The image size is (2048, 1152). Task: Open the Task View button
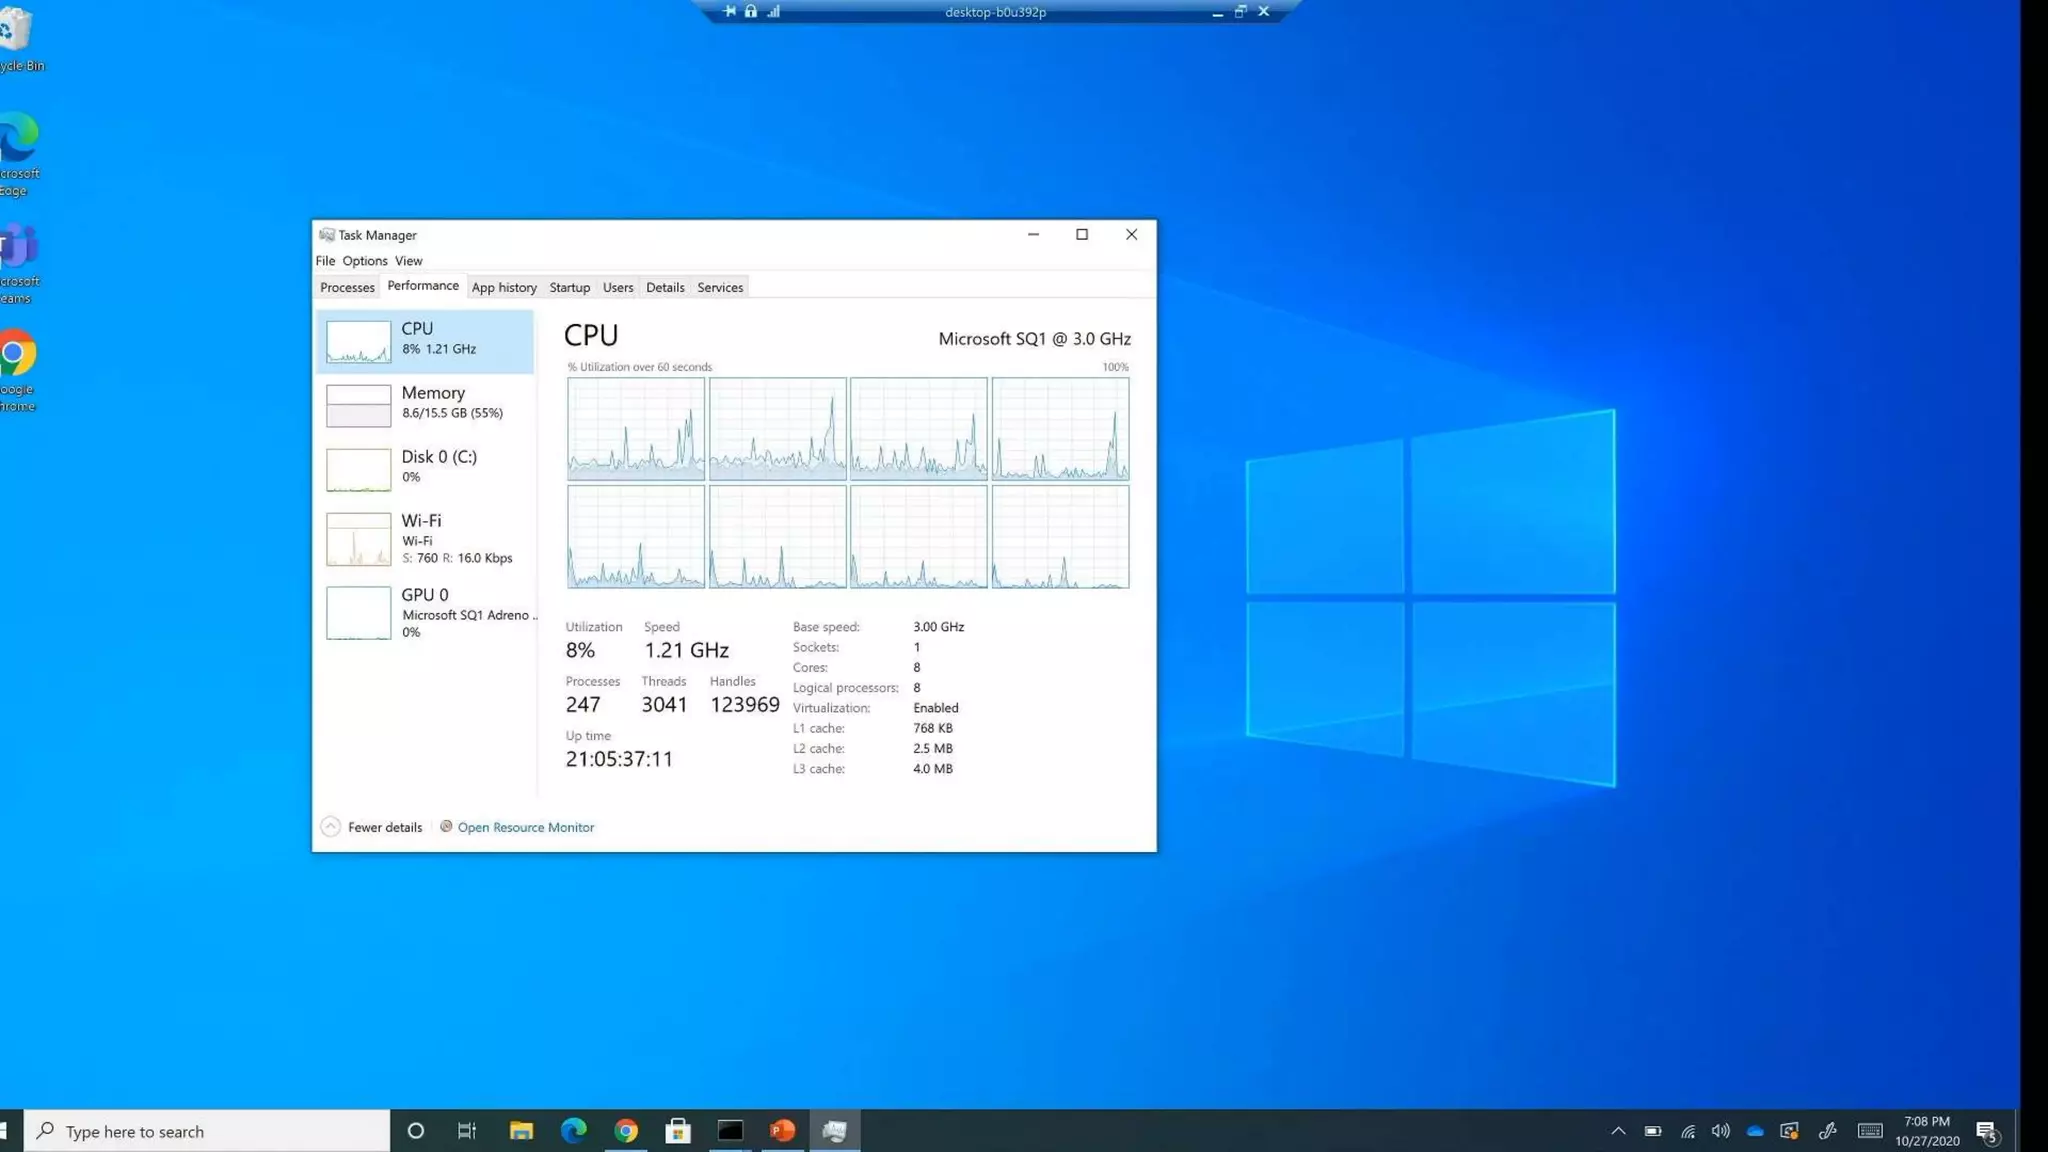467,1131
